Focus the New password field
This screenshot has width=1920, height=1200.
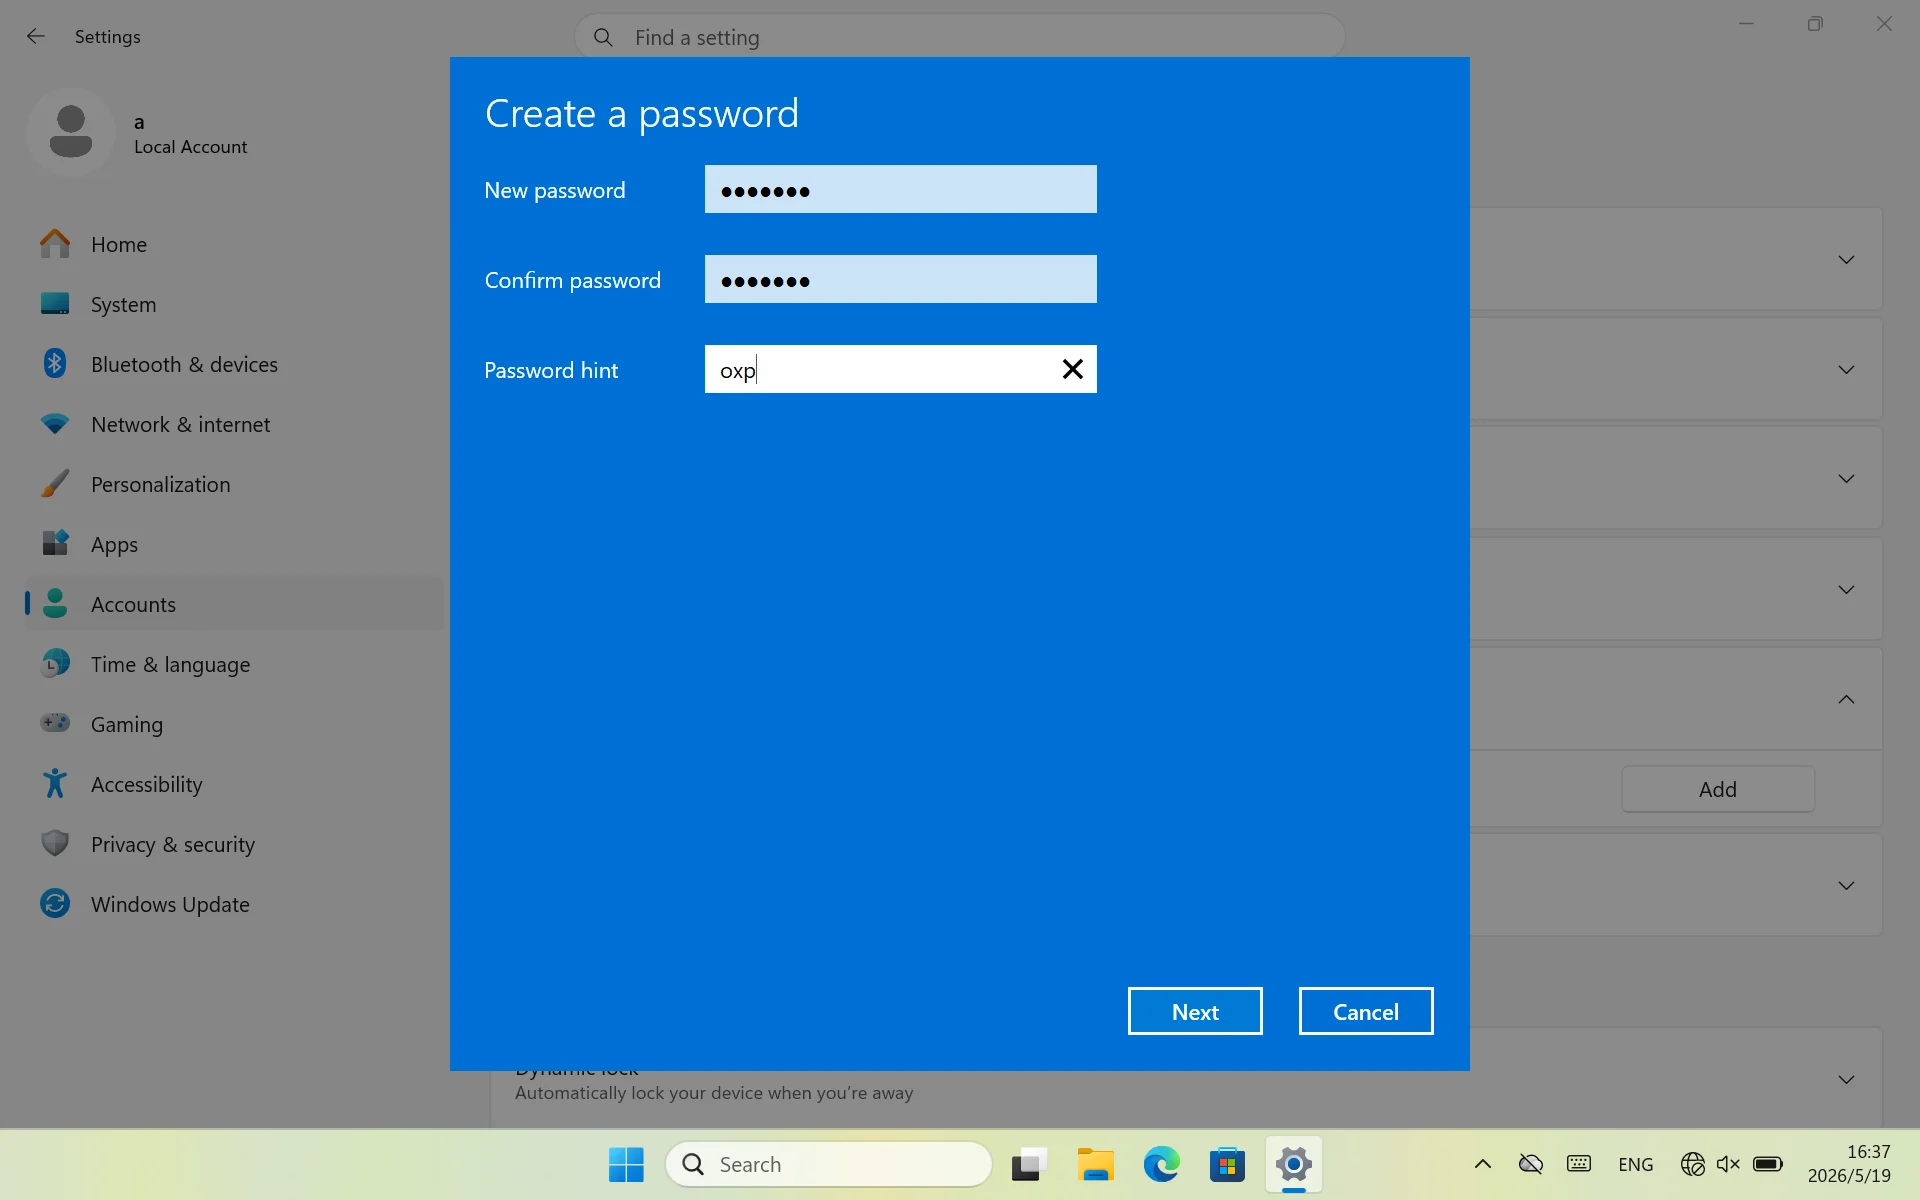point(901,189)
